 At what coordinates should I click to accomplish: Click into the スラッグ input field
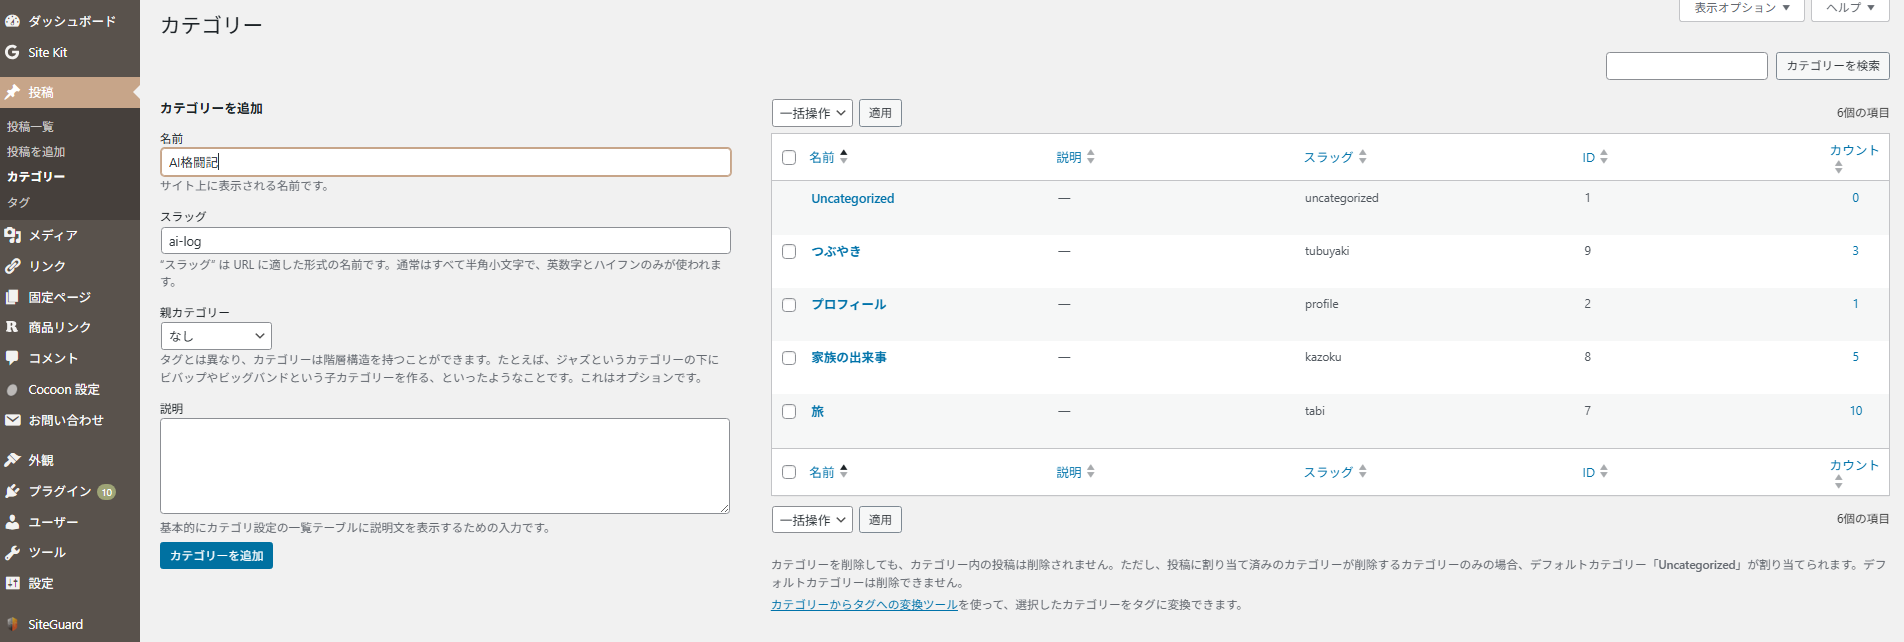click(x=445, y=241)
